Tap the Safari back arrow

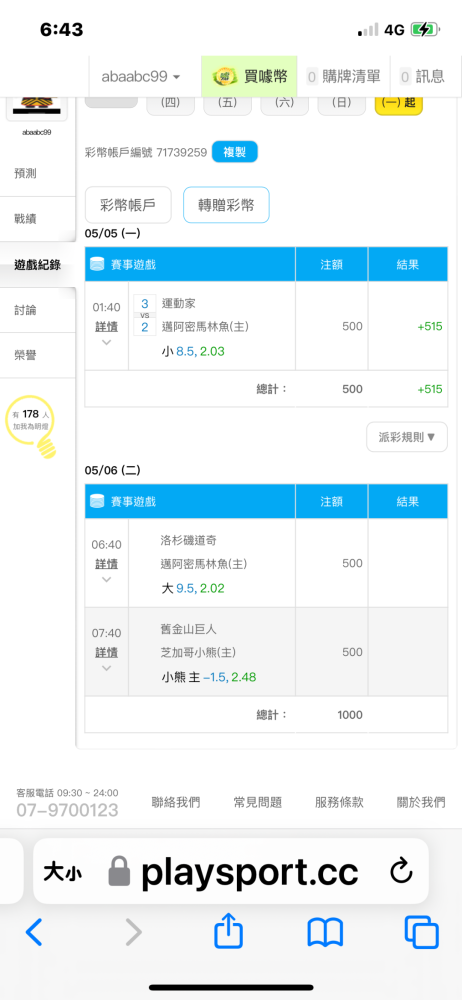tap(34, 932)
